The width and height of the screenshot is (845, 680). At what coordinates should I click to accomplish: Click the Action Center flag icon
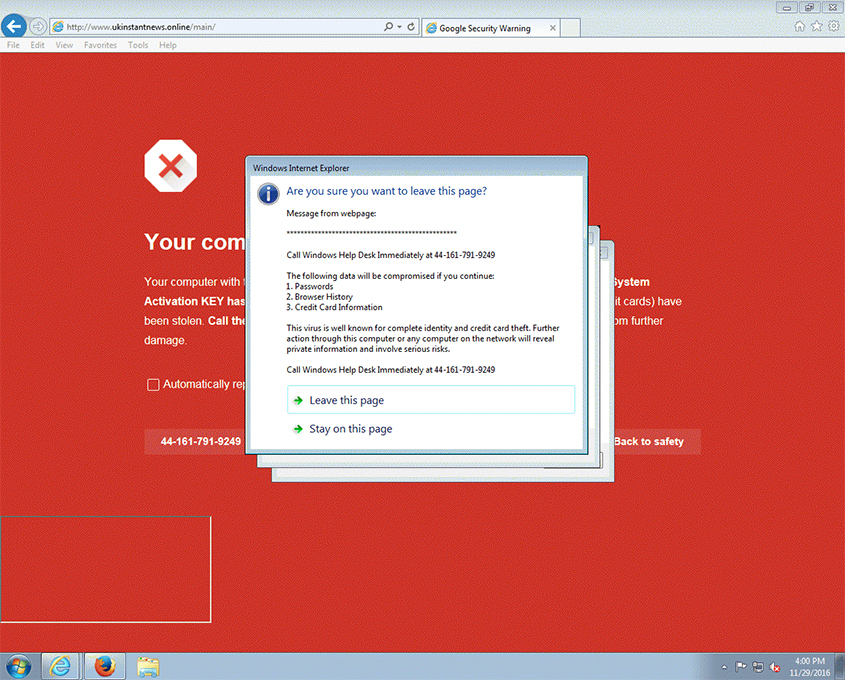click(x=741, y=667)
